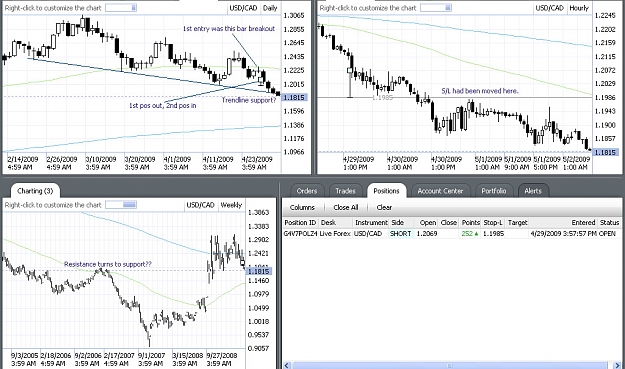Click the Position ID column header
The width and height of the screenshot is (625, 369).
[x=300, y=223]
